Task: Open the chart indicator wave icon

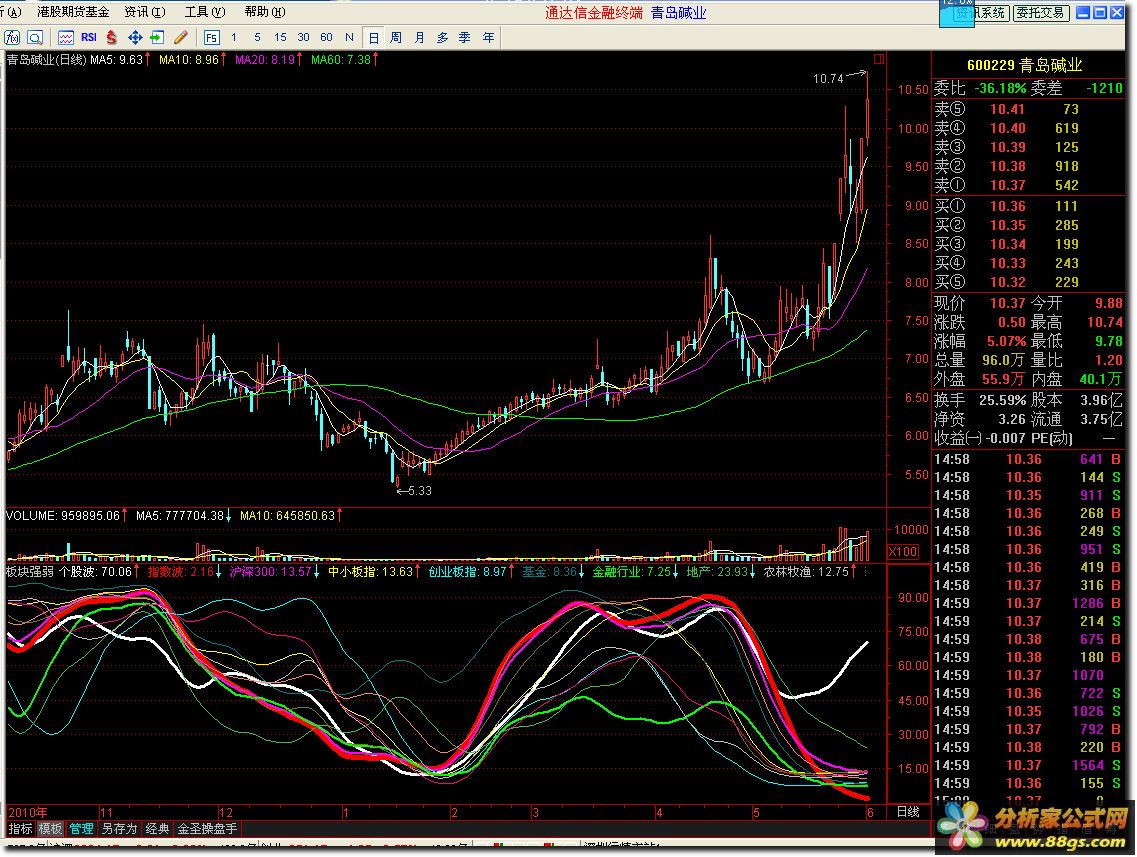Action: [x=65, y=38]
